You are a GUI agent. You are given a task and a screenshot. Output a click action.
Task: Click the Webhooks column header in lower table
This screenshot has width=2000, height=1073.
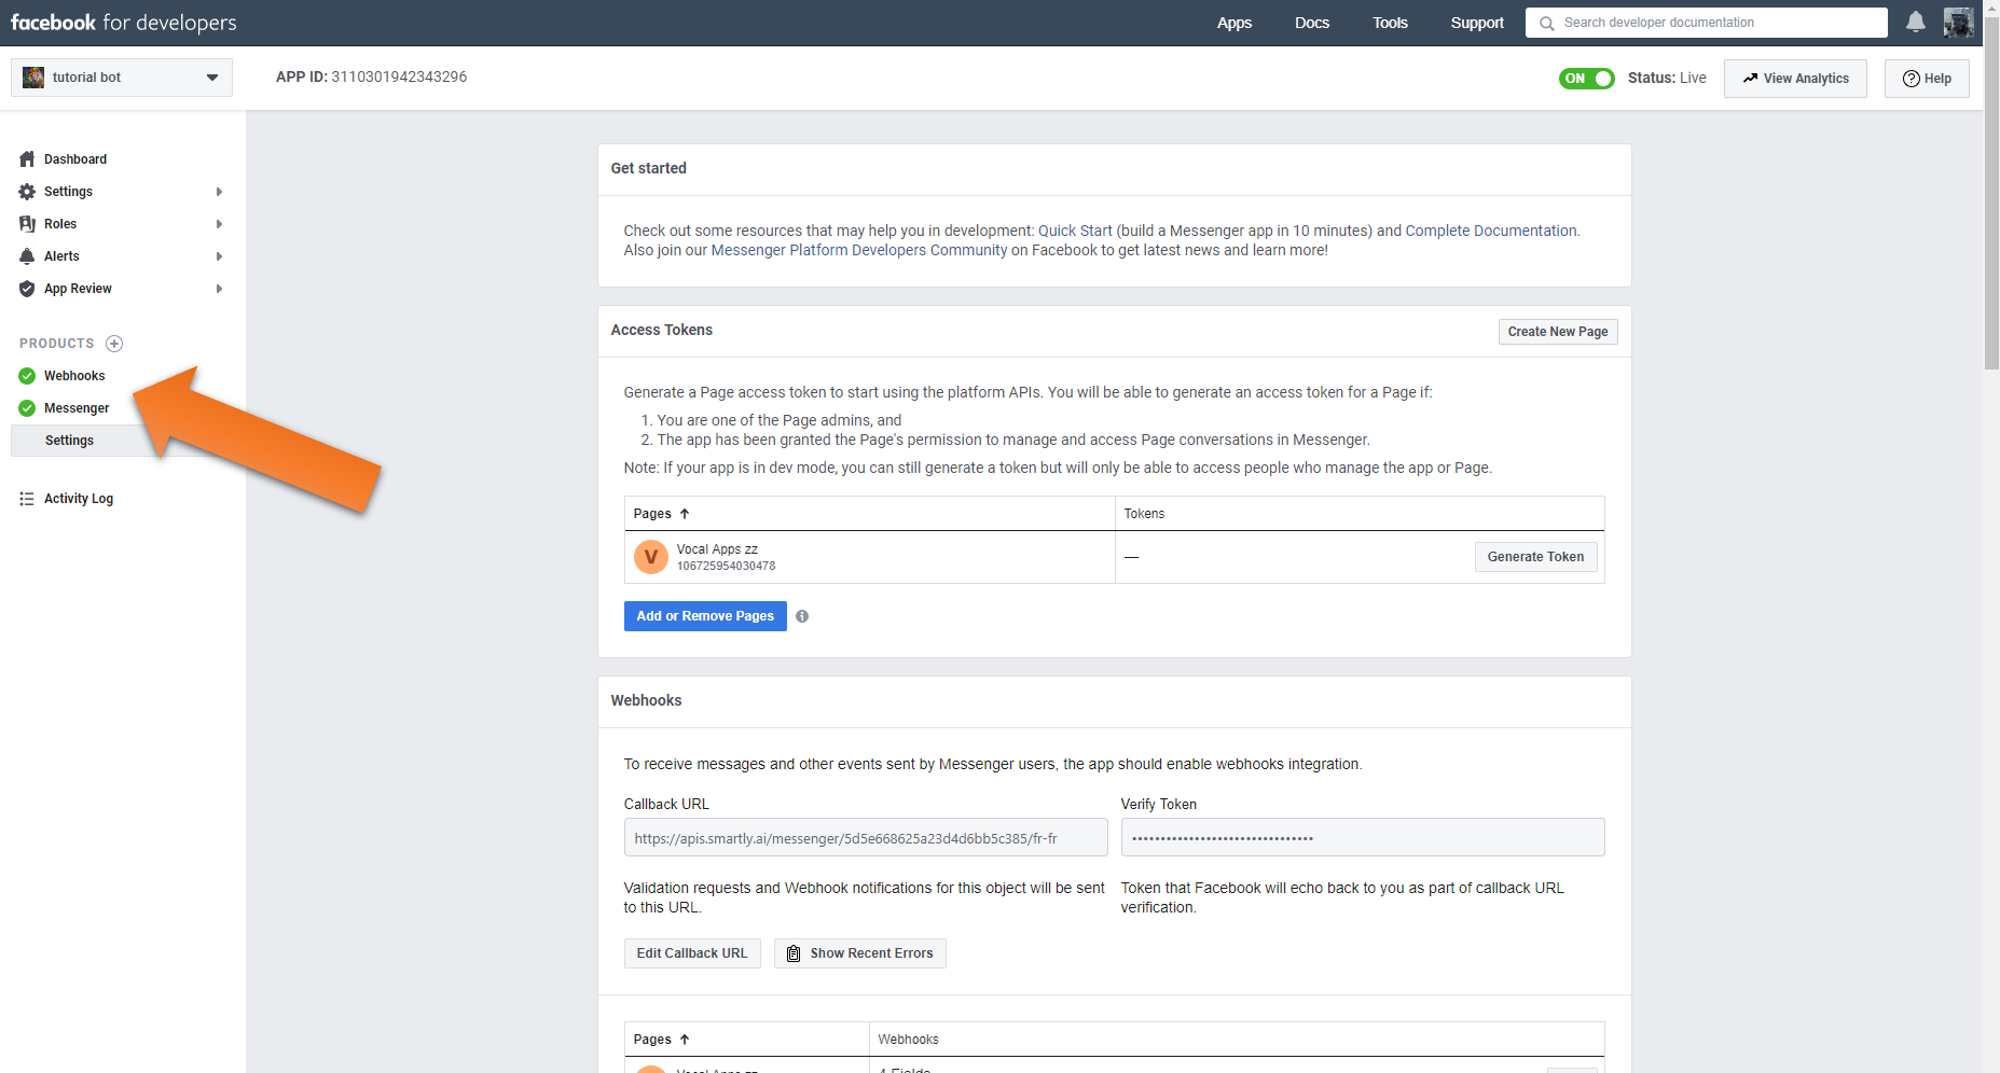(x=908, y=1040)
